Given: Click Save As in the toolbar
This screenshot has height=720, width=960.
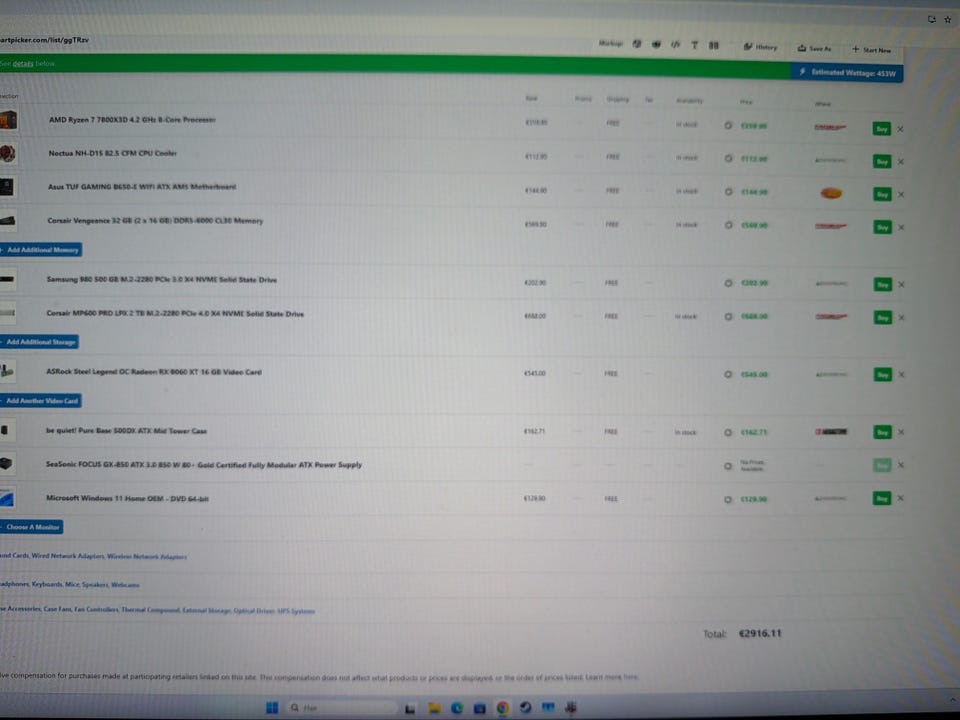Looking at the screenshot, I should click(814, 48).
